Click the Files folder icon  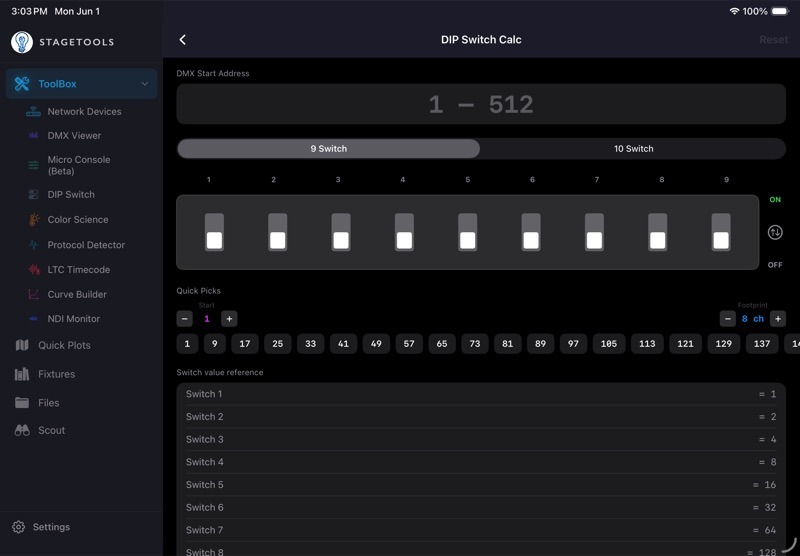pos(22,402)
